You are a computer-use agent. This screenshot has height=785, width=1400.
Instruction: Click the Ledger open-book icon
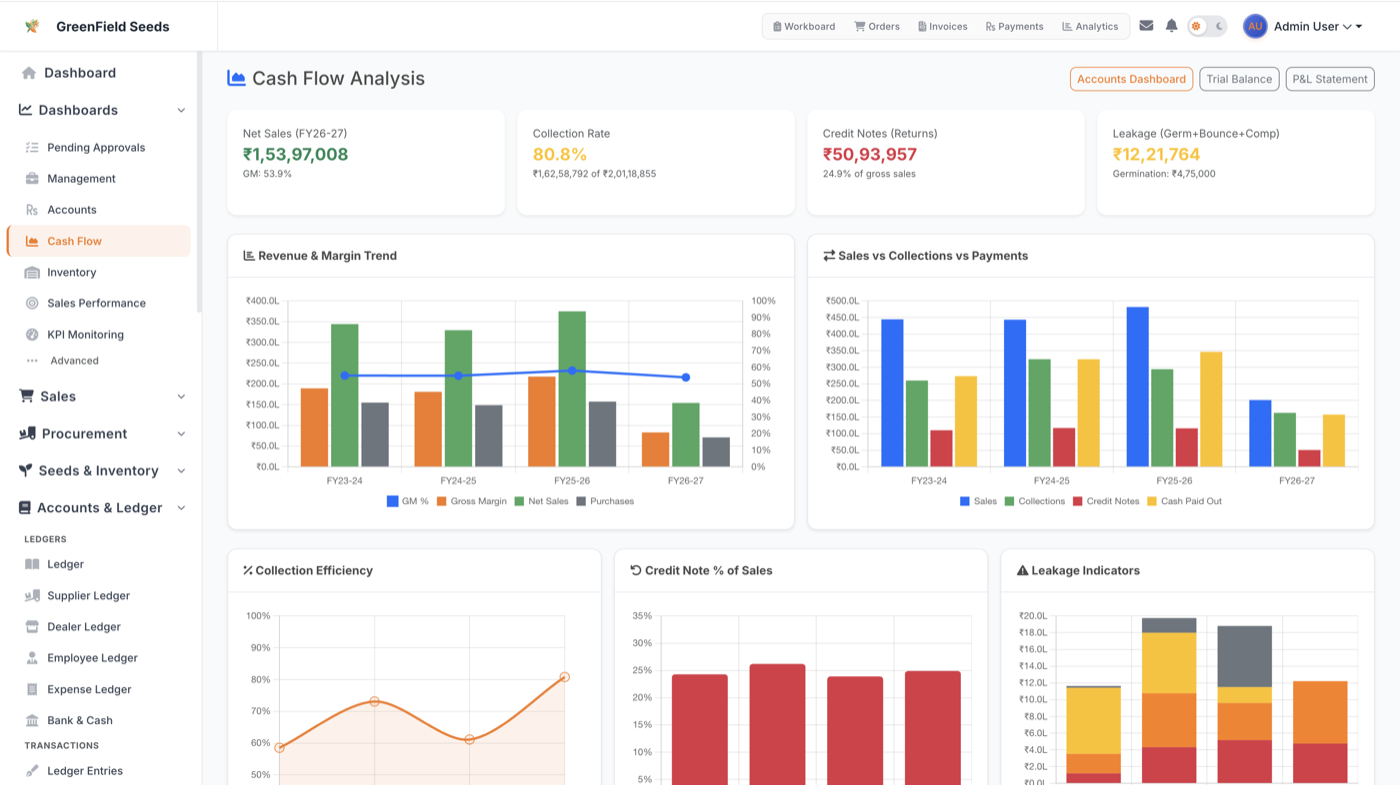click(32, 564)
